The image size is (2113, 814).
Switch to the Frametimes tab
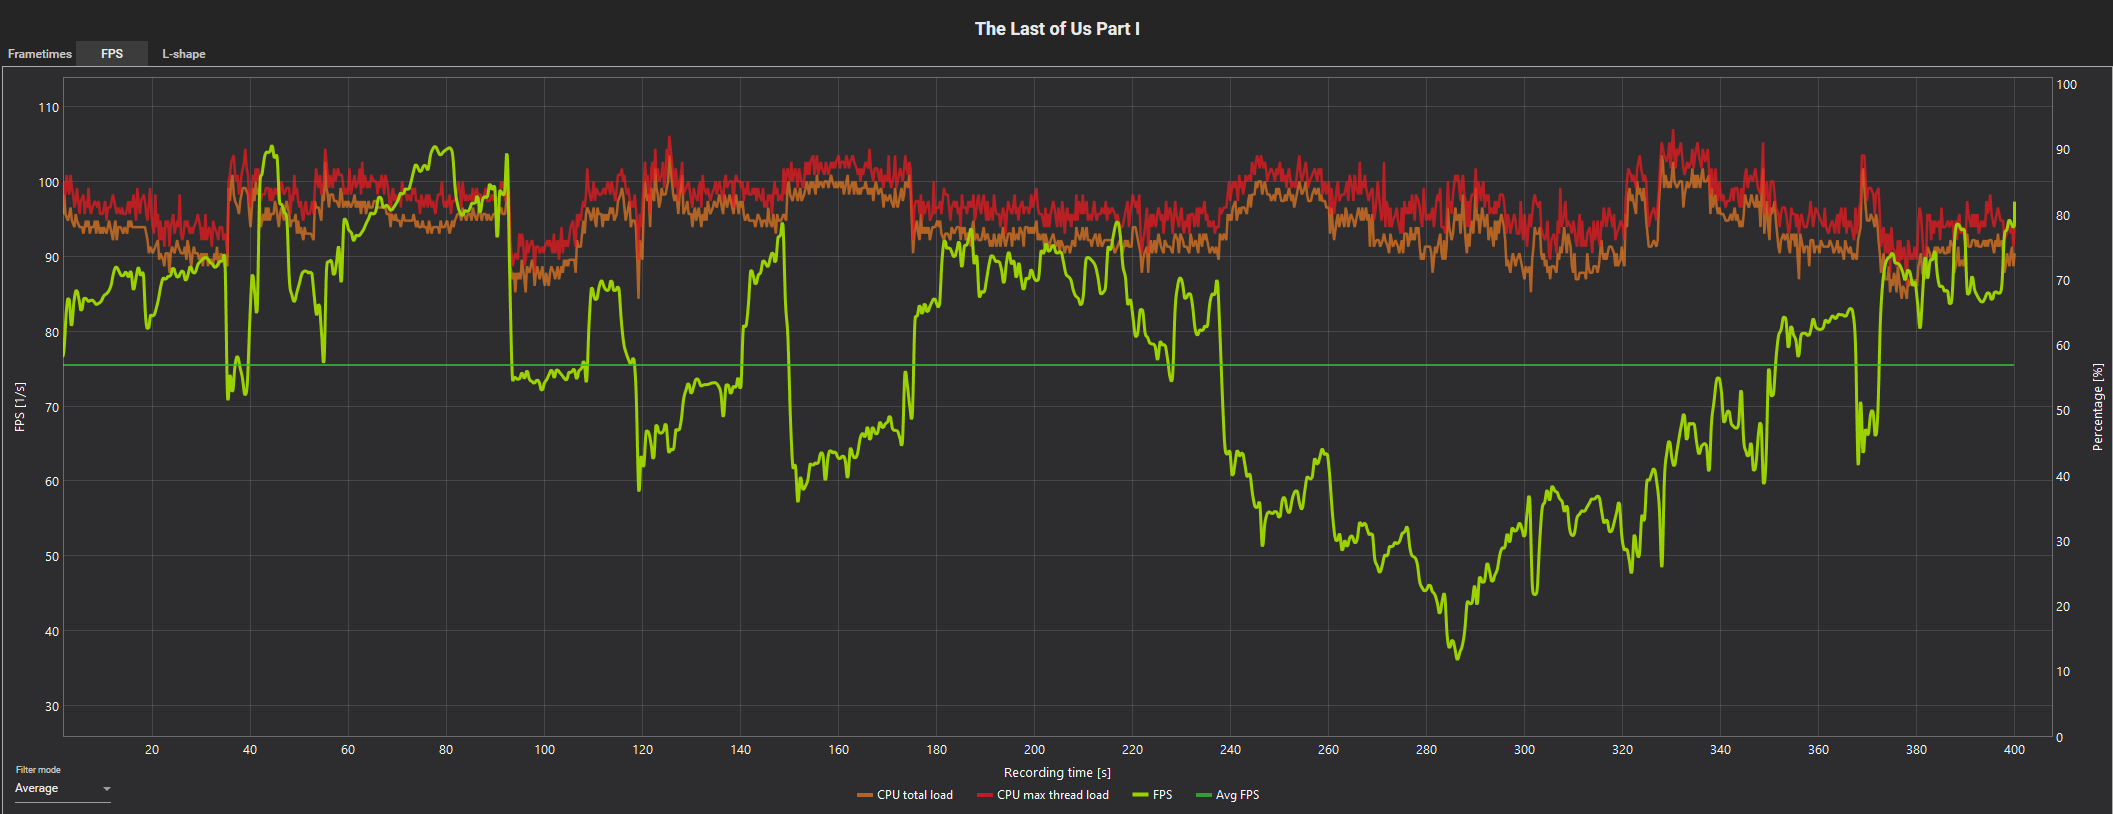[x=40, y=54]
